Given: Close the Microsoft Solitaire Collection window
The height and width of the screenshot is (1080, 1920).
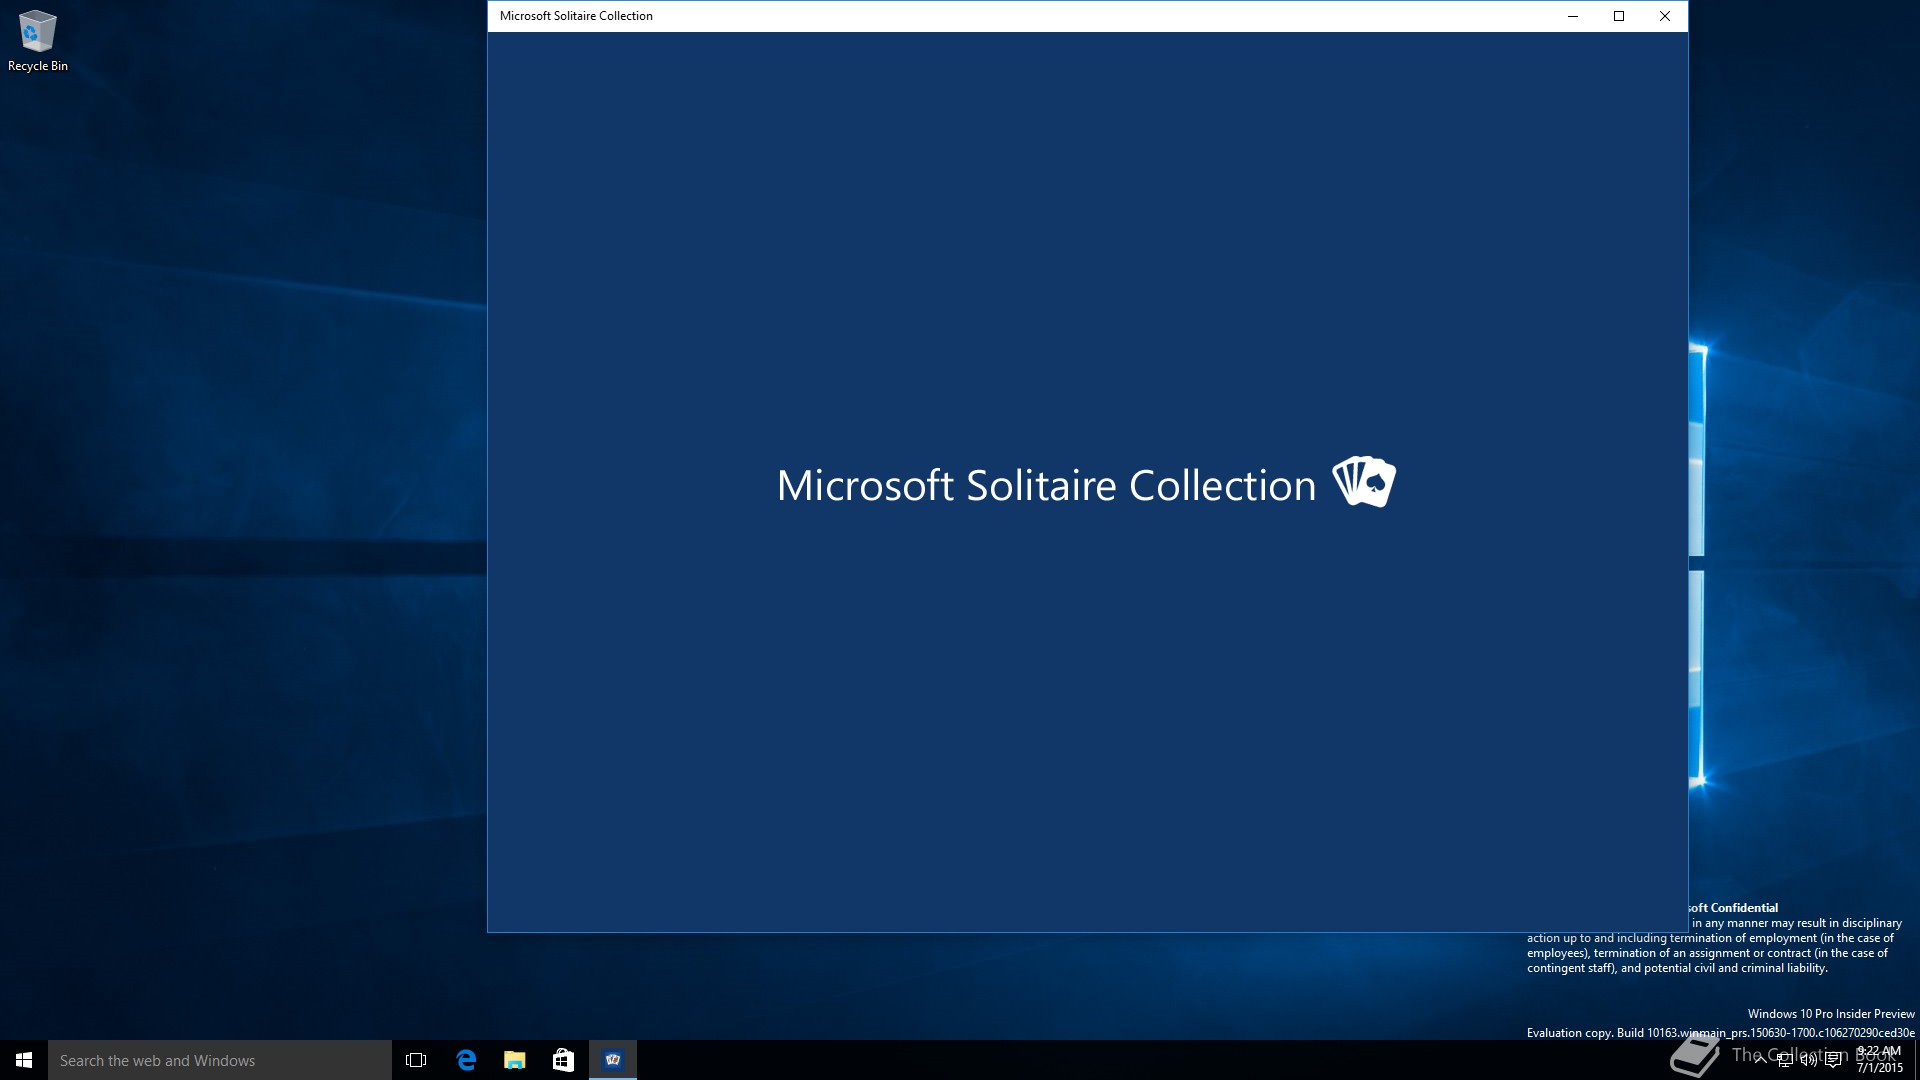Looking at the screenshot, I should 1665,16.
